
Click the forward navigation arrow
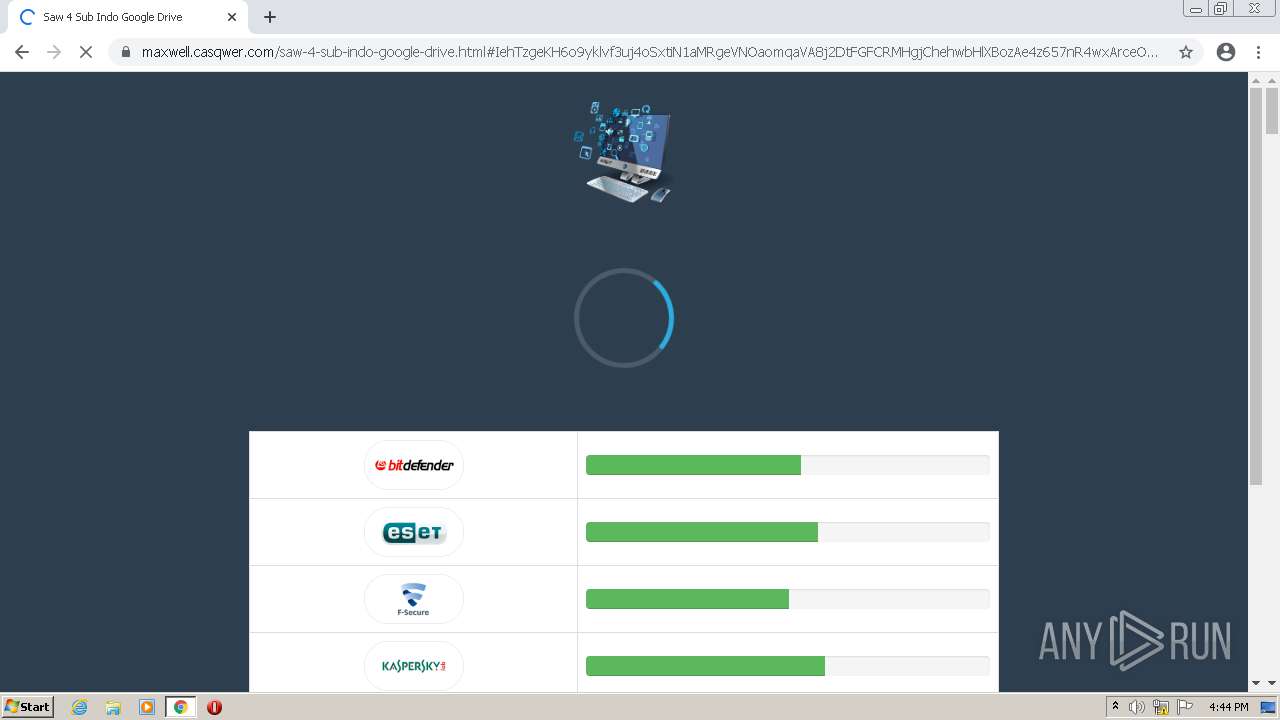tap(54, 52)
